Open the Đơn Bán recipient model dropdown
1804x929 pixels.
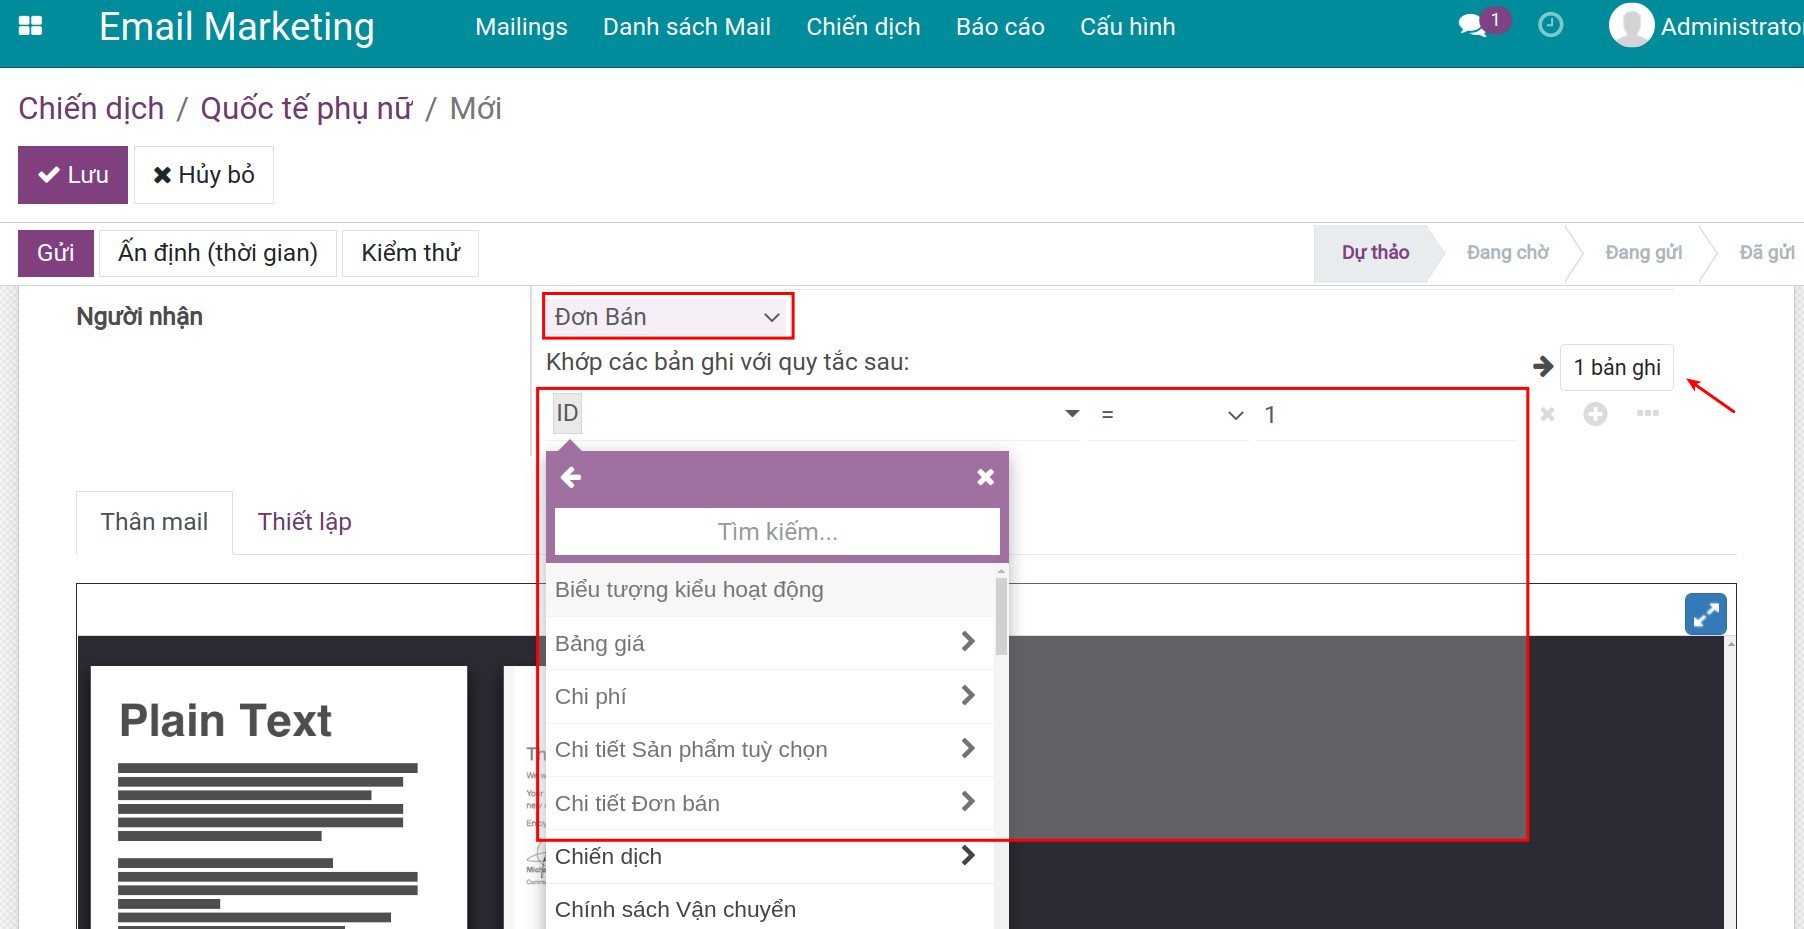pyautogui.click(x=667, y=317)
